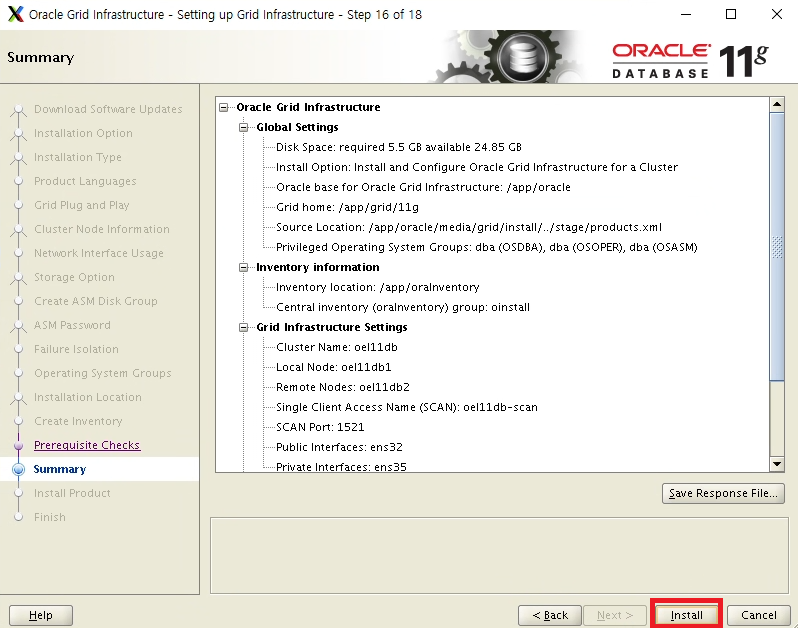The width and height of the screenshot is (798, 628).
Task: Open Help for the installer
Action: click(41, 615)
